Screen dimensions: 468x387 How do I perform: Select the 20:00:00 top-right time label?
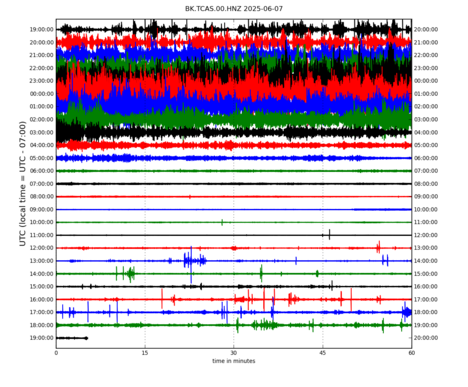click(426, 29)
